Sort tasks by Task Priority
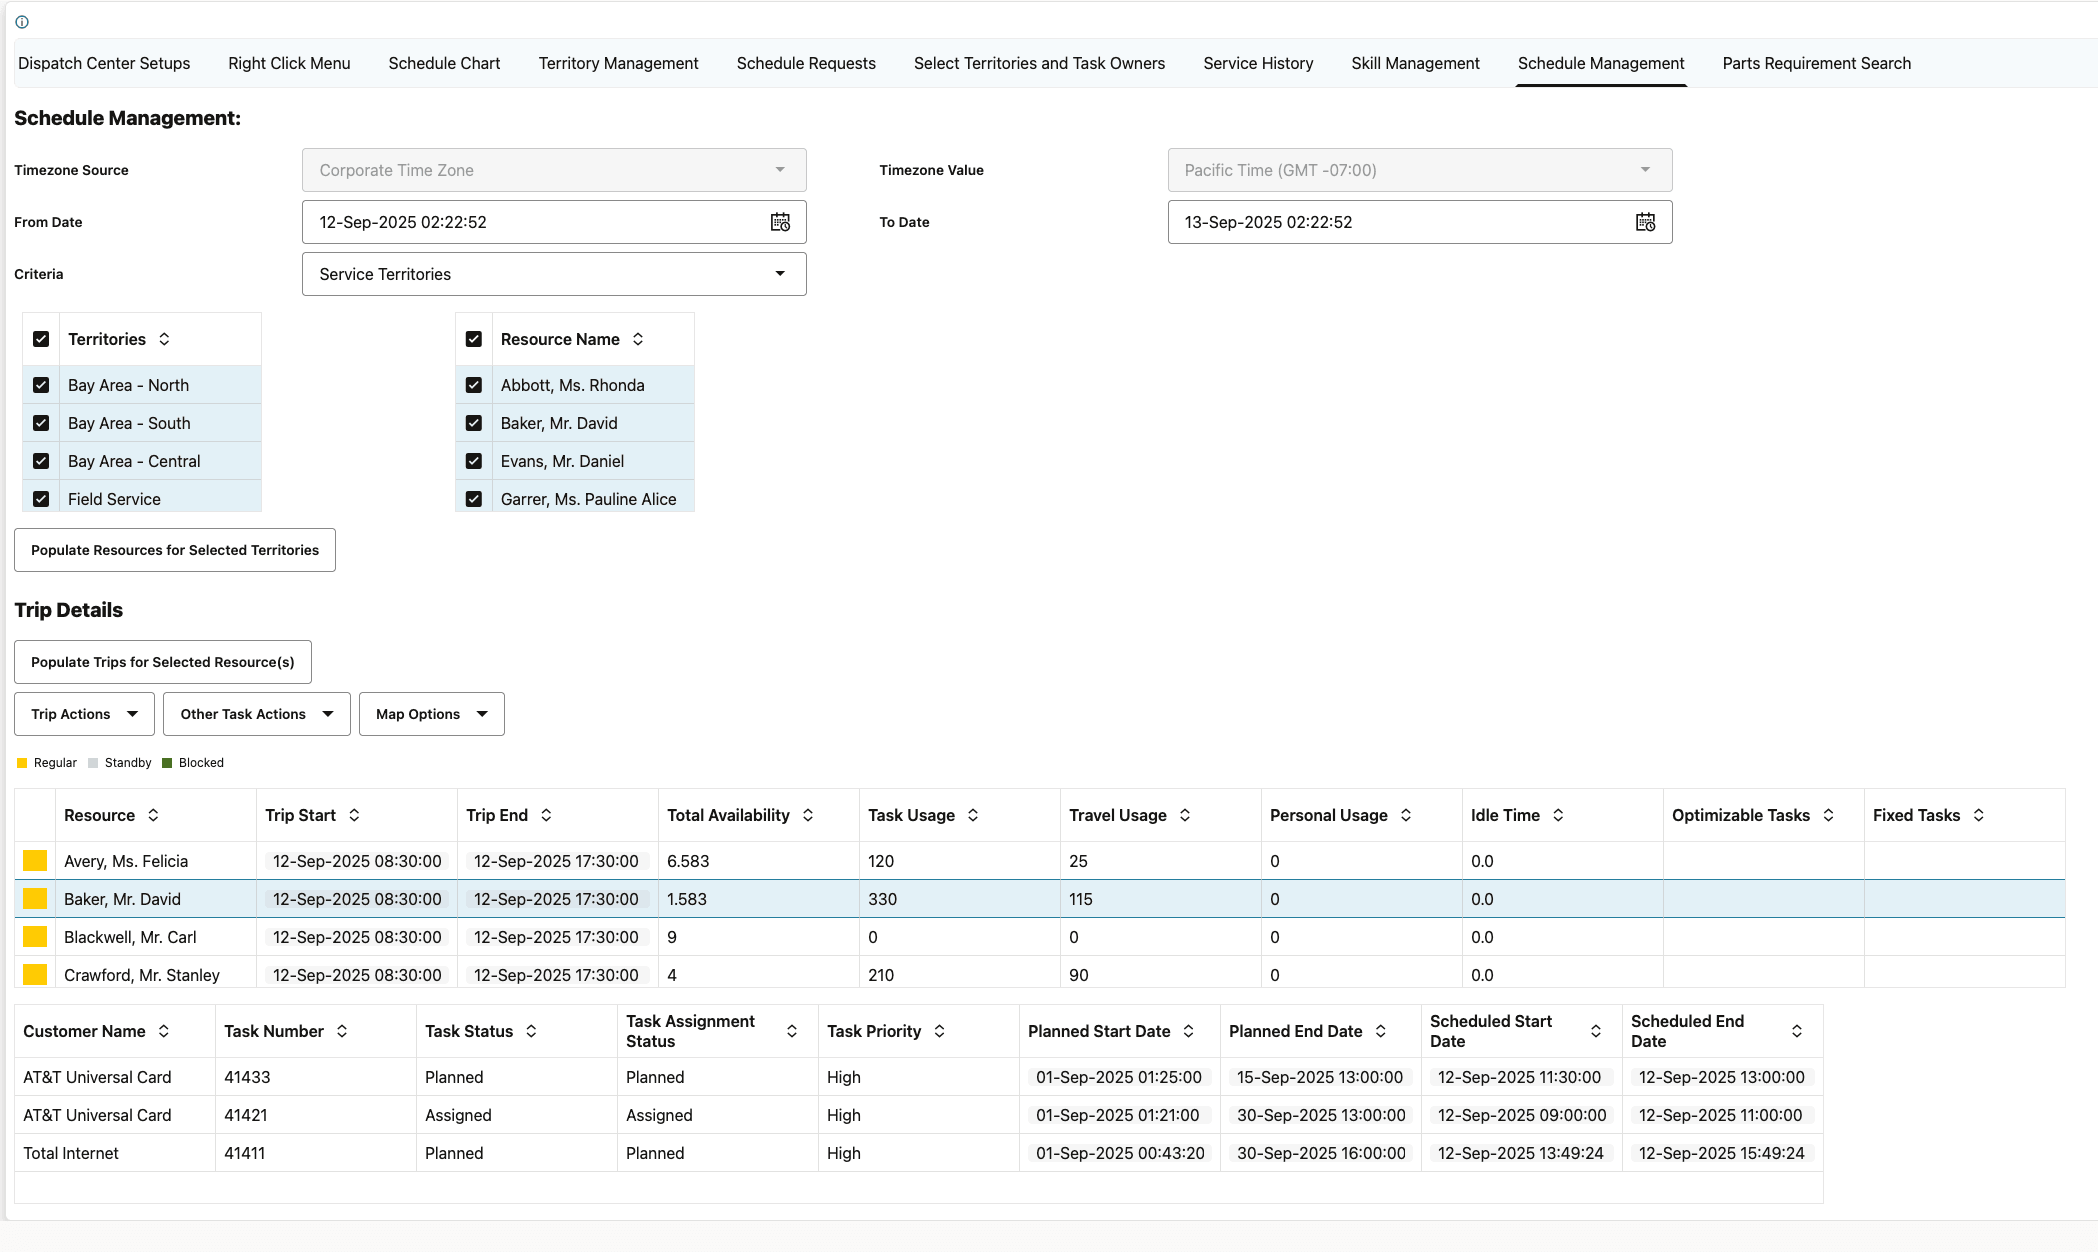The image size is (2098, 1252). click(938, 1031)
